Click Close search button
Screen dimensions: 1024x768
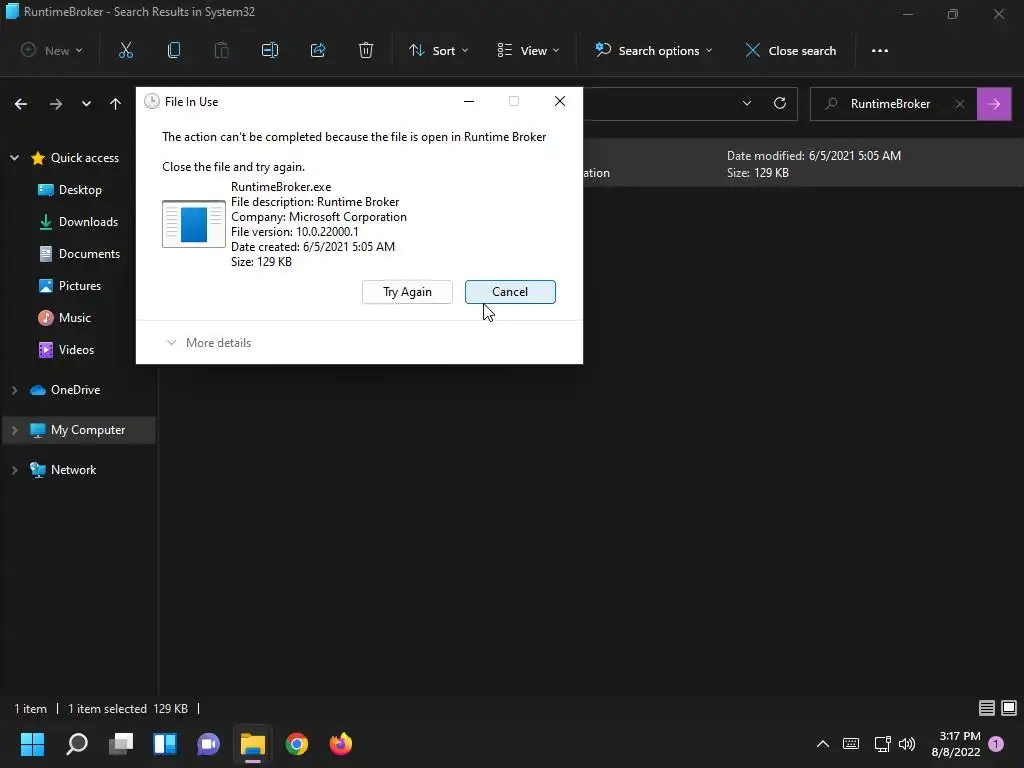point(790,50)
